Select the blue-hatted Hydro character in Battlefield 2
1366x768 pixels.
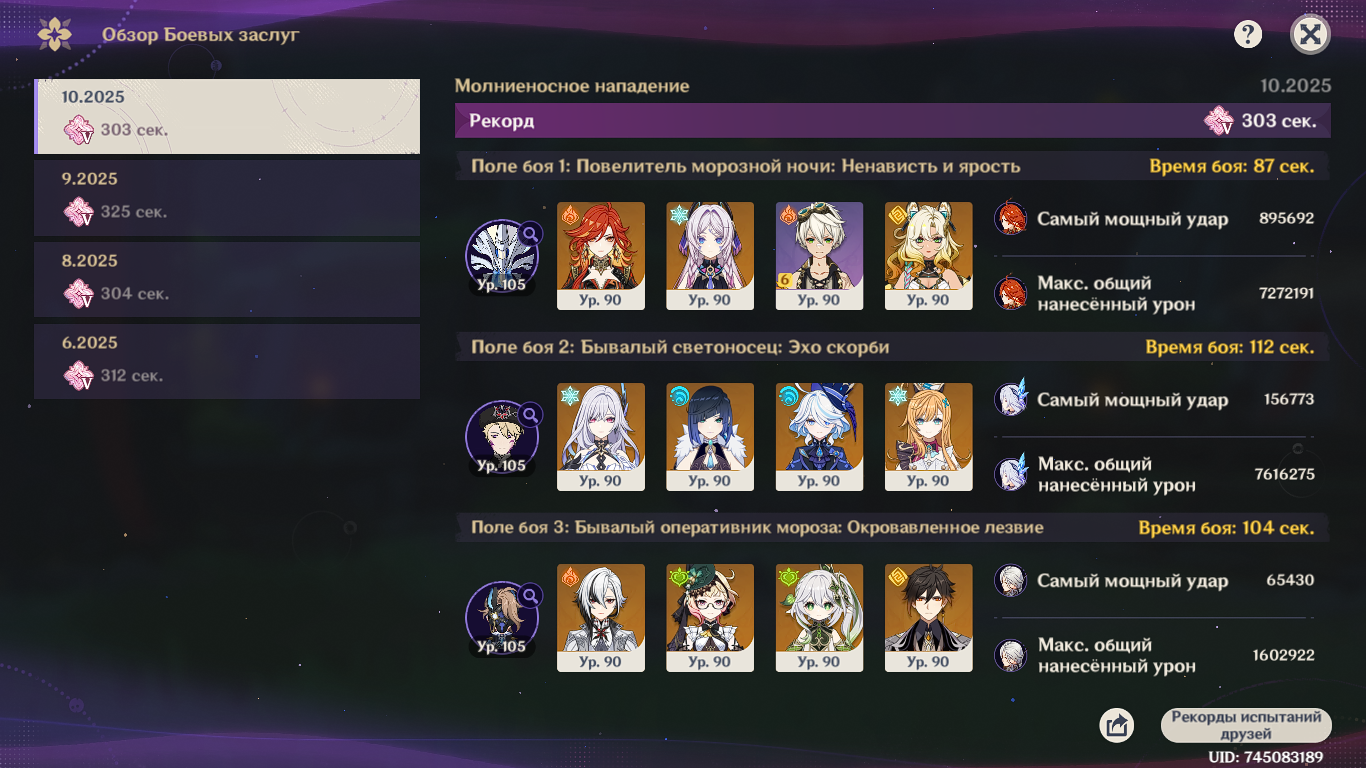tap(820, 437)
